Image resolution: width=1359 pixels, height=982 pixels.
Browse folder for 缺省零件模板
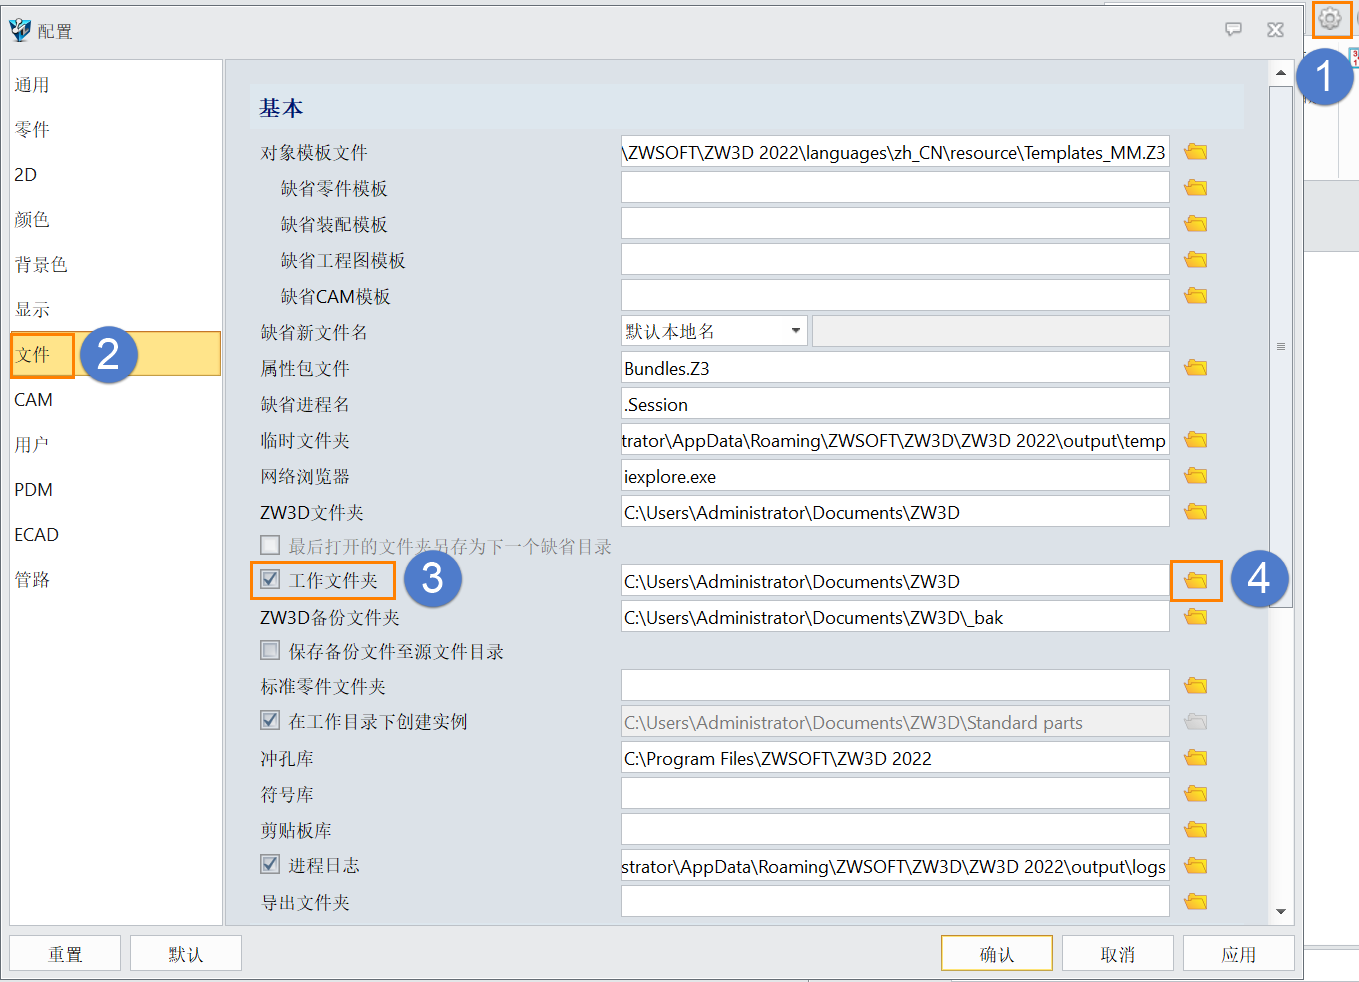1196,188
